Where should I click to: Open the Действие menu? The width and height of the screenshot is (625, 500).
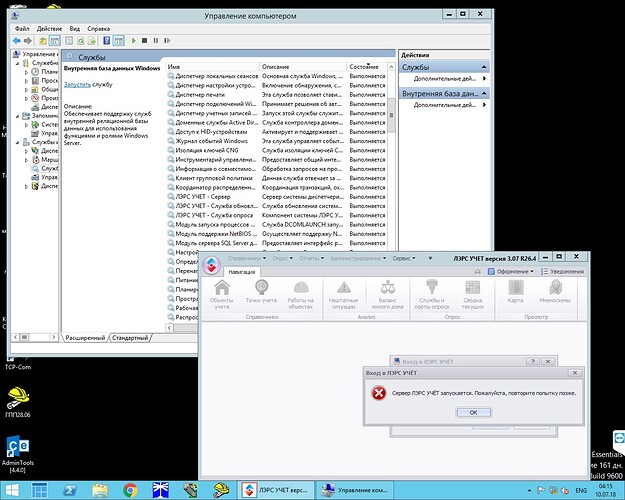(49, 29)
